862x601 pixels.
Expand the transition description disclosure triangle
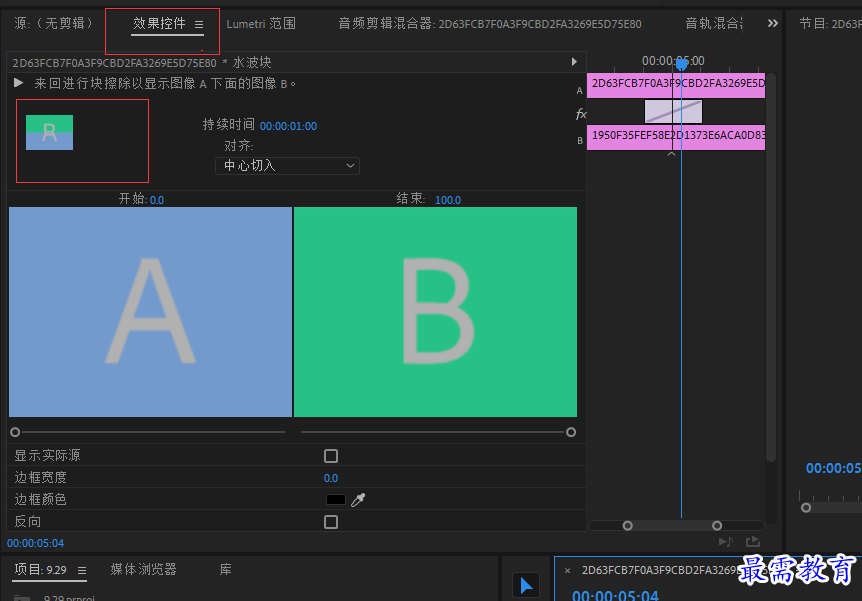coord(18,82)
